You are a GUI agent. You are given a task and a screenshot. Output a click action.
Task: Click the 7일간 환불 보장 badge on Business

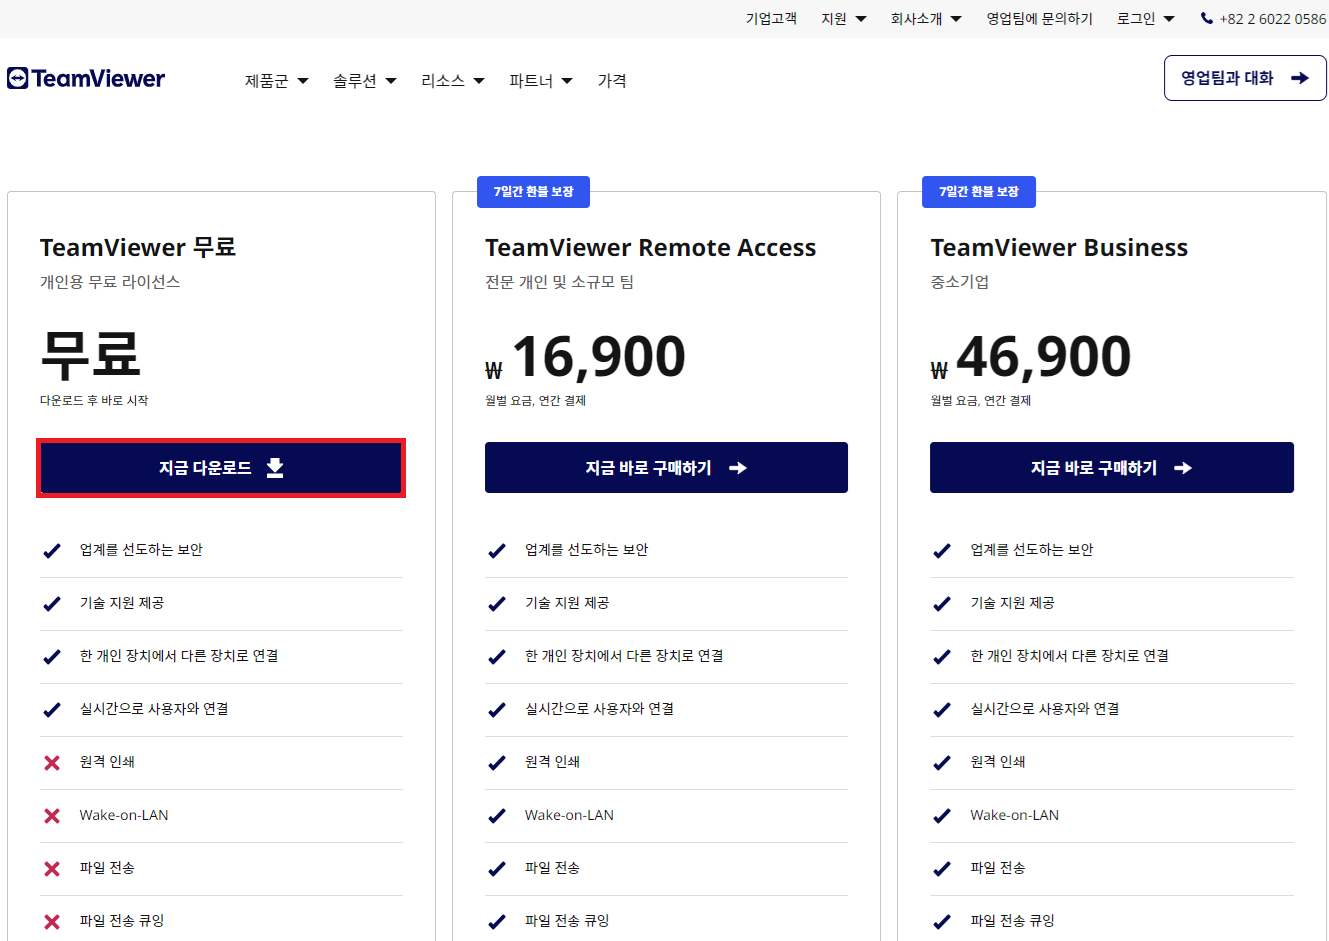[x=979, y=192]
